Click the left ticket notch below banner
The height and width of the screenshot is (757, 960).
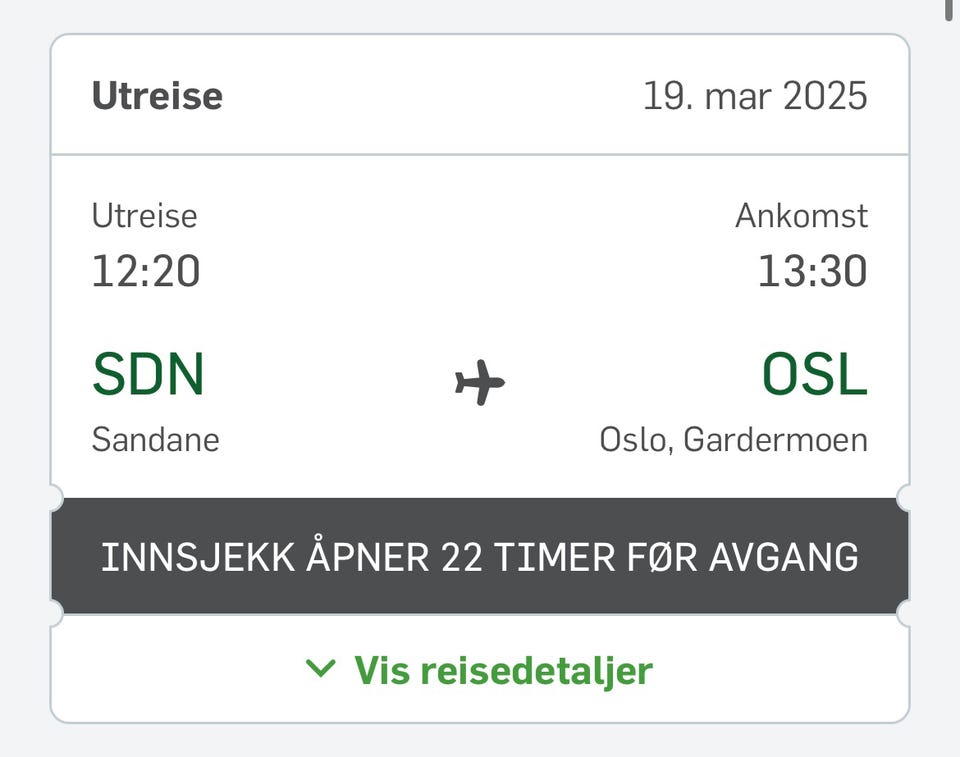coord(54,614)
